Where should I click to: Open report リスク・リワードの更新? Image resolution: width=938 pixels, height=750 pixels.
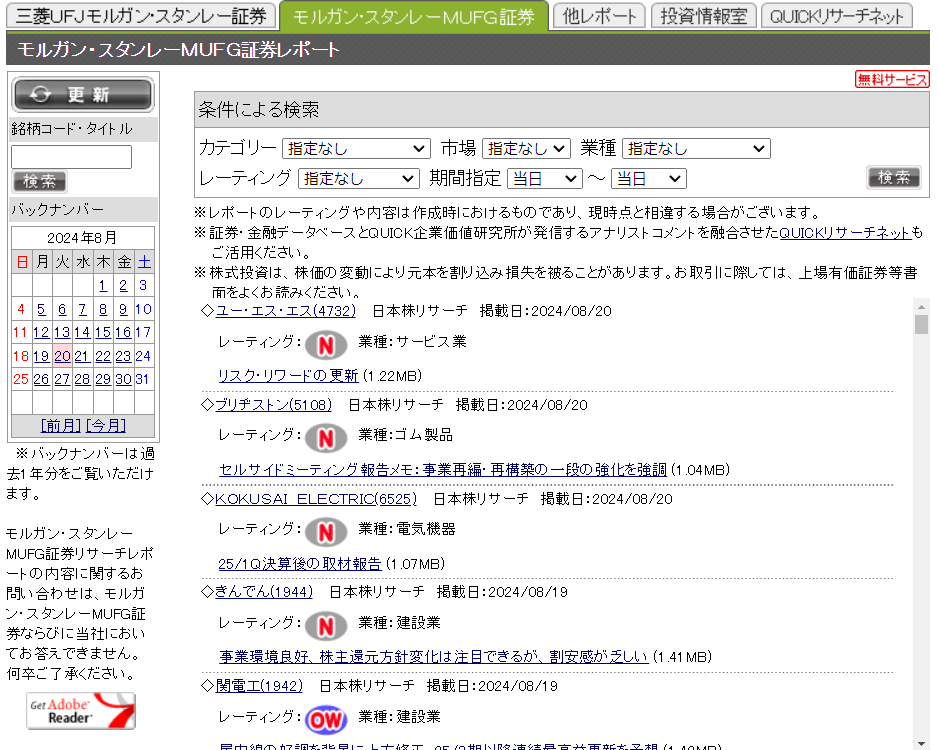pos(288,376)
